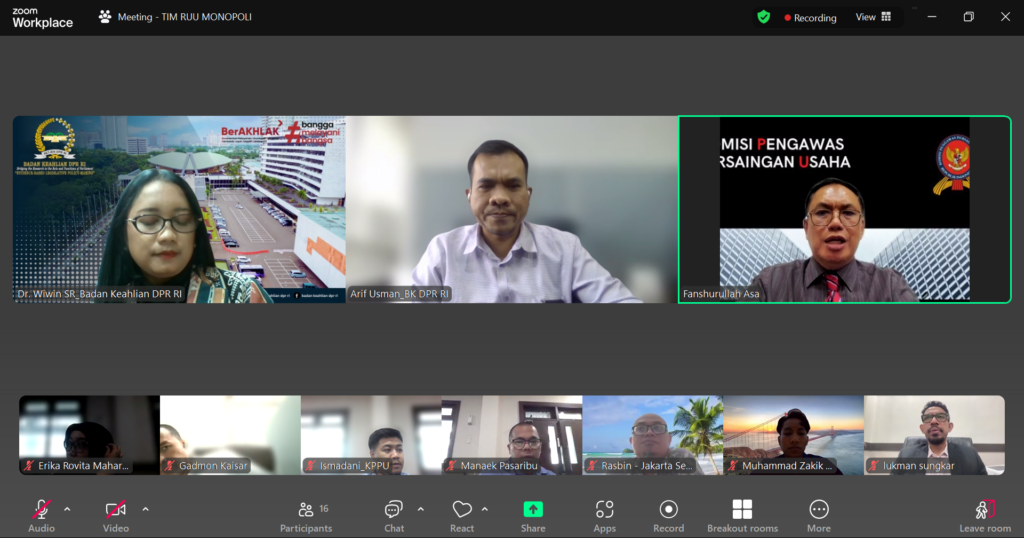Click the green encryption shield icon

tap(764, 17)
